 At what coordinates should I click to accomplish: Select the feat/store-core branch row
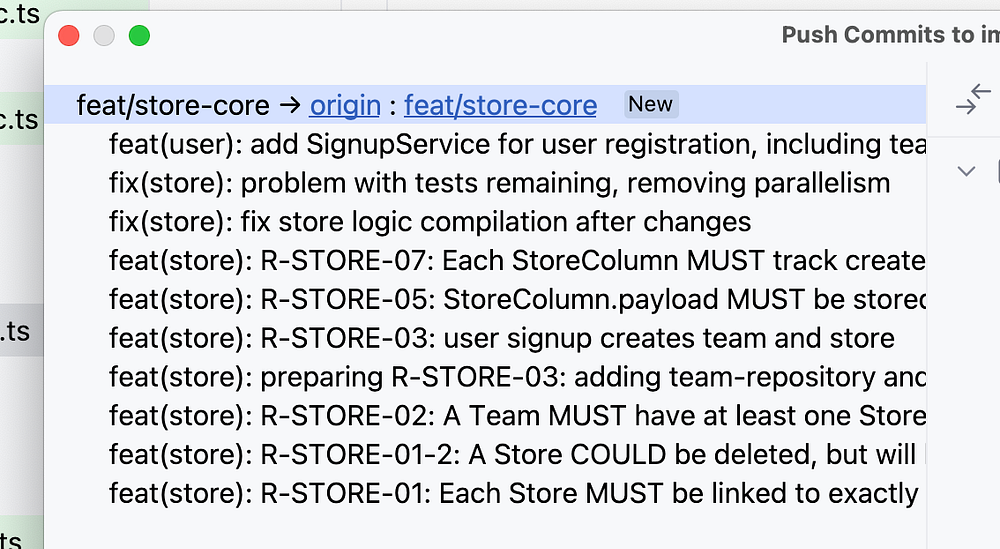coord(172,105)
